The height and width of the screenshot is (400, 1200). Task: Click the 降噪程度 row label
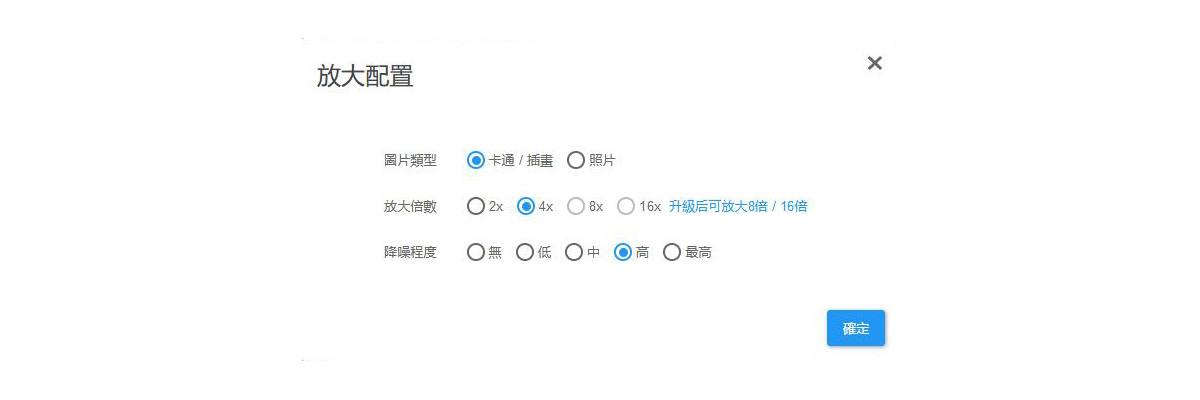(x=410, y=253)
